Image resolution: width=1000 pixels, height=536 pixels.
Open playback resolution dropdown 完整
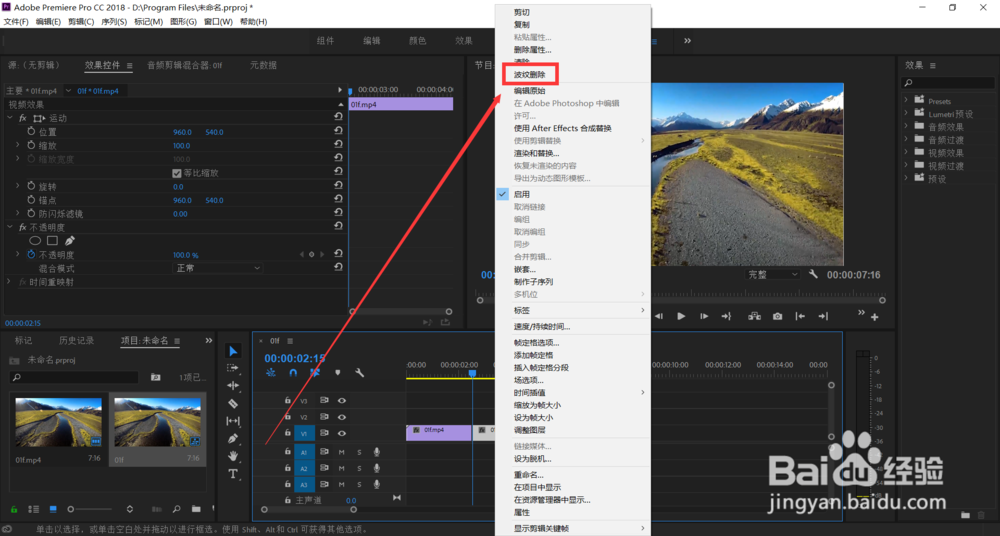point(772,274)
